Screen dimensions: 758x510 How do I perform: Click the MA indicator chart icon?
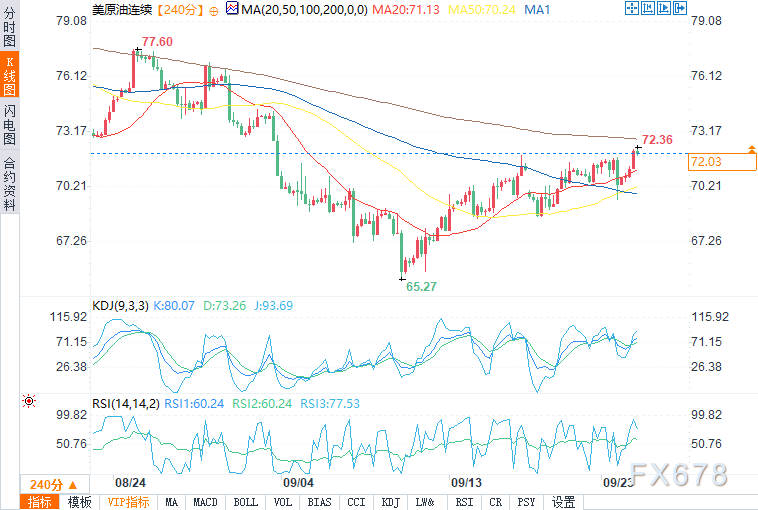tap(232, 8)
